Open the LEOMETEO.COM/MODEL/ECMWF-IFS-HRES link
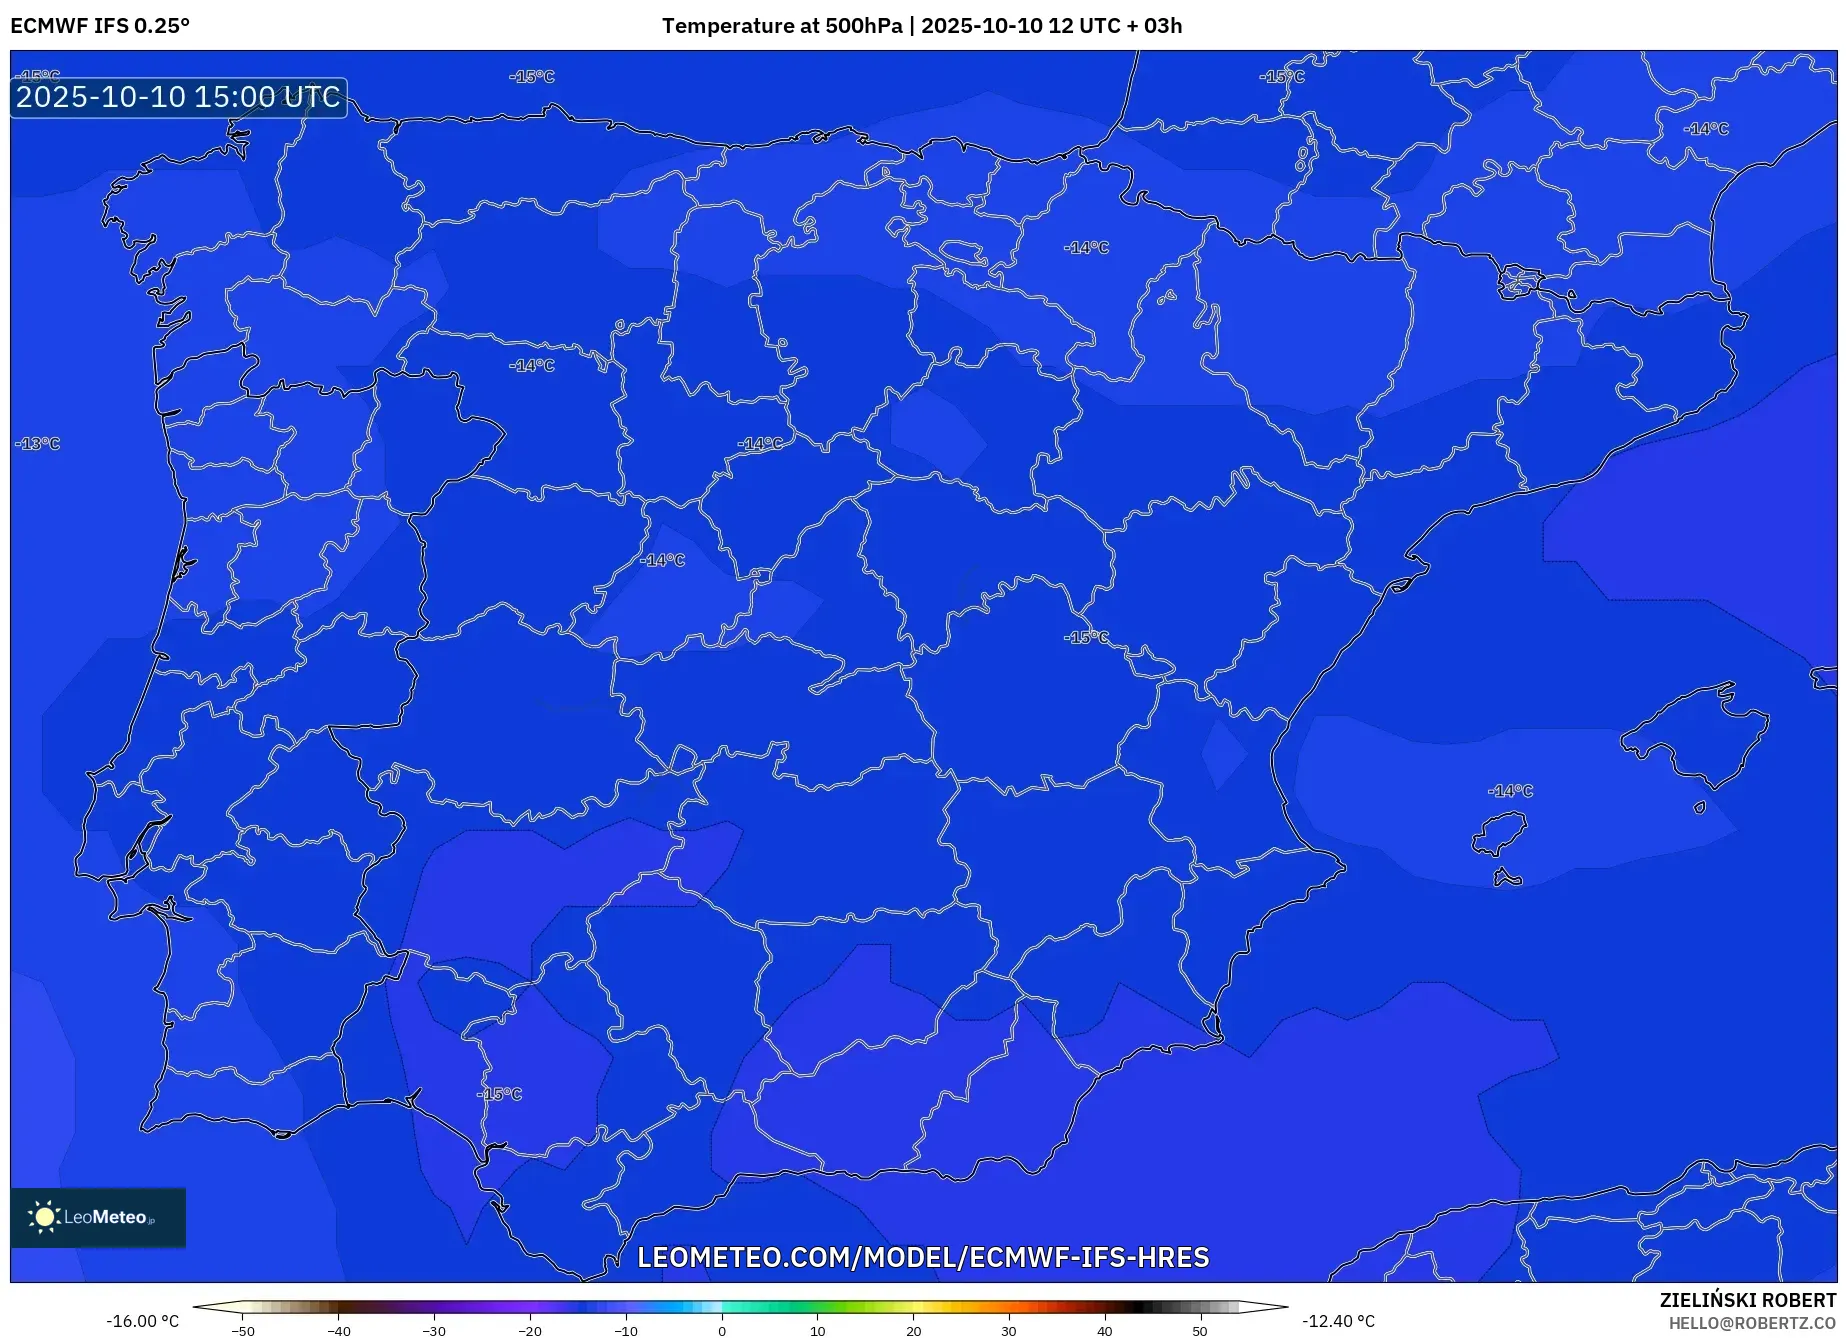The height and width of the screenshot is (1338, 1846). pos(923,1257)
